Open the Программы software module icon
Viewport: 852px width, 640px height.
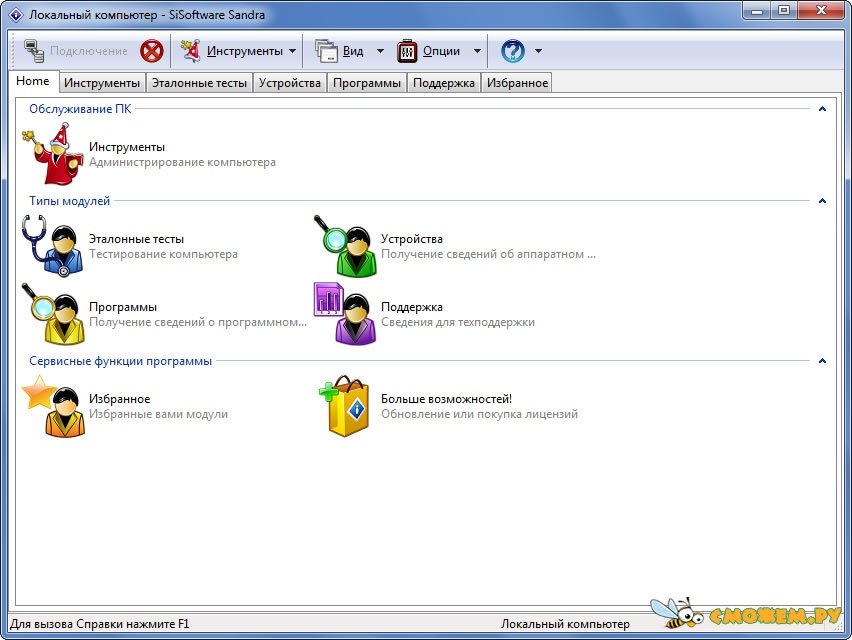pos(50,314)
